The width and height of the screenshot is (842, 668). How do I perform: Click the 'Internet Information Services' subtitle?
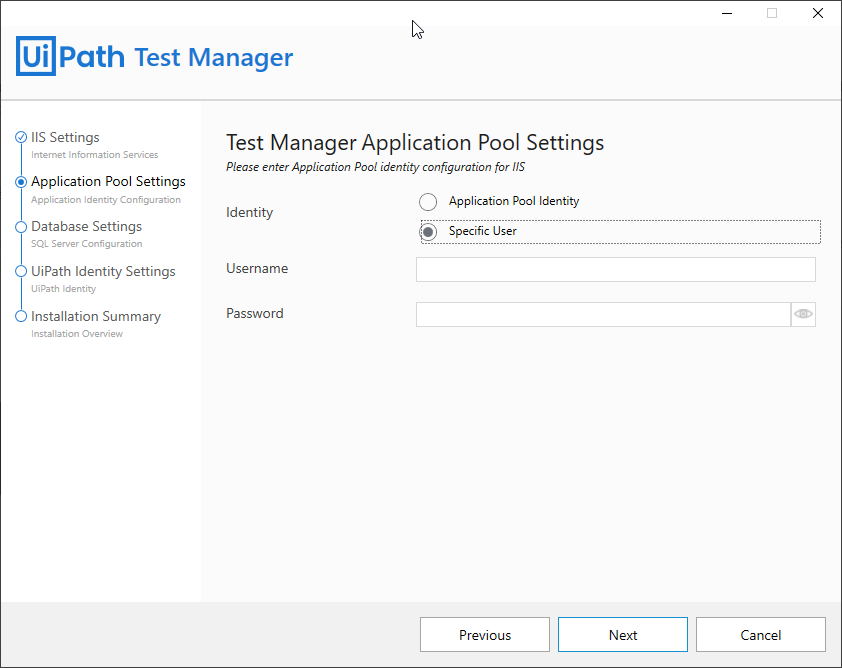point(95,155)
